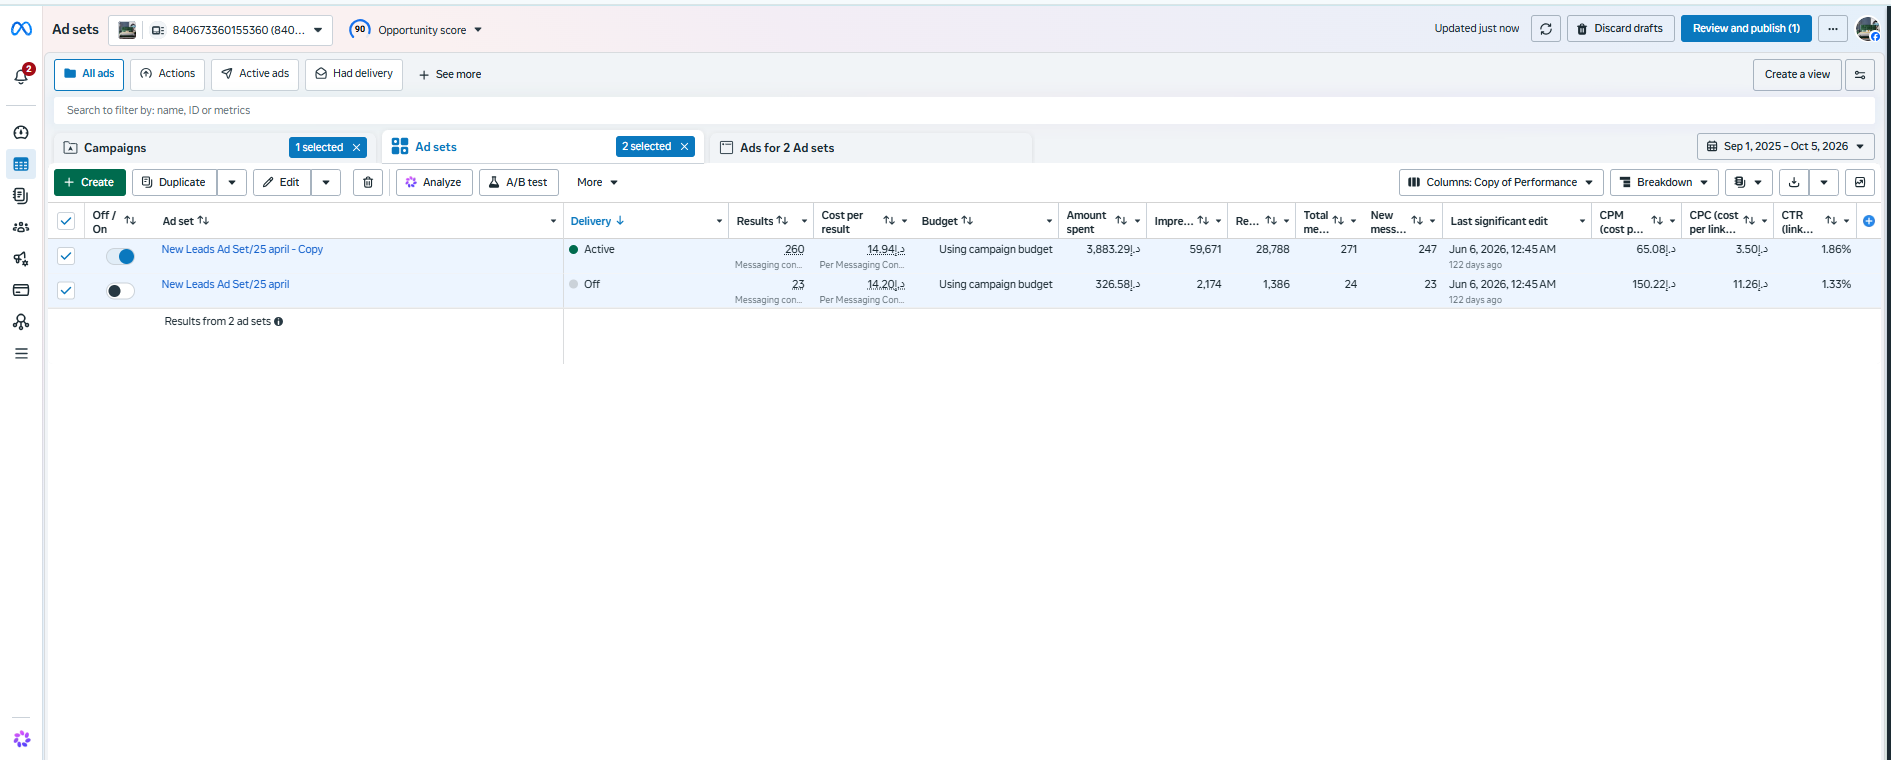Uncheck the New Leads Ad Set/25 april row checkbox
This screenshot has width=1891, height=760.
point(66,291)
